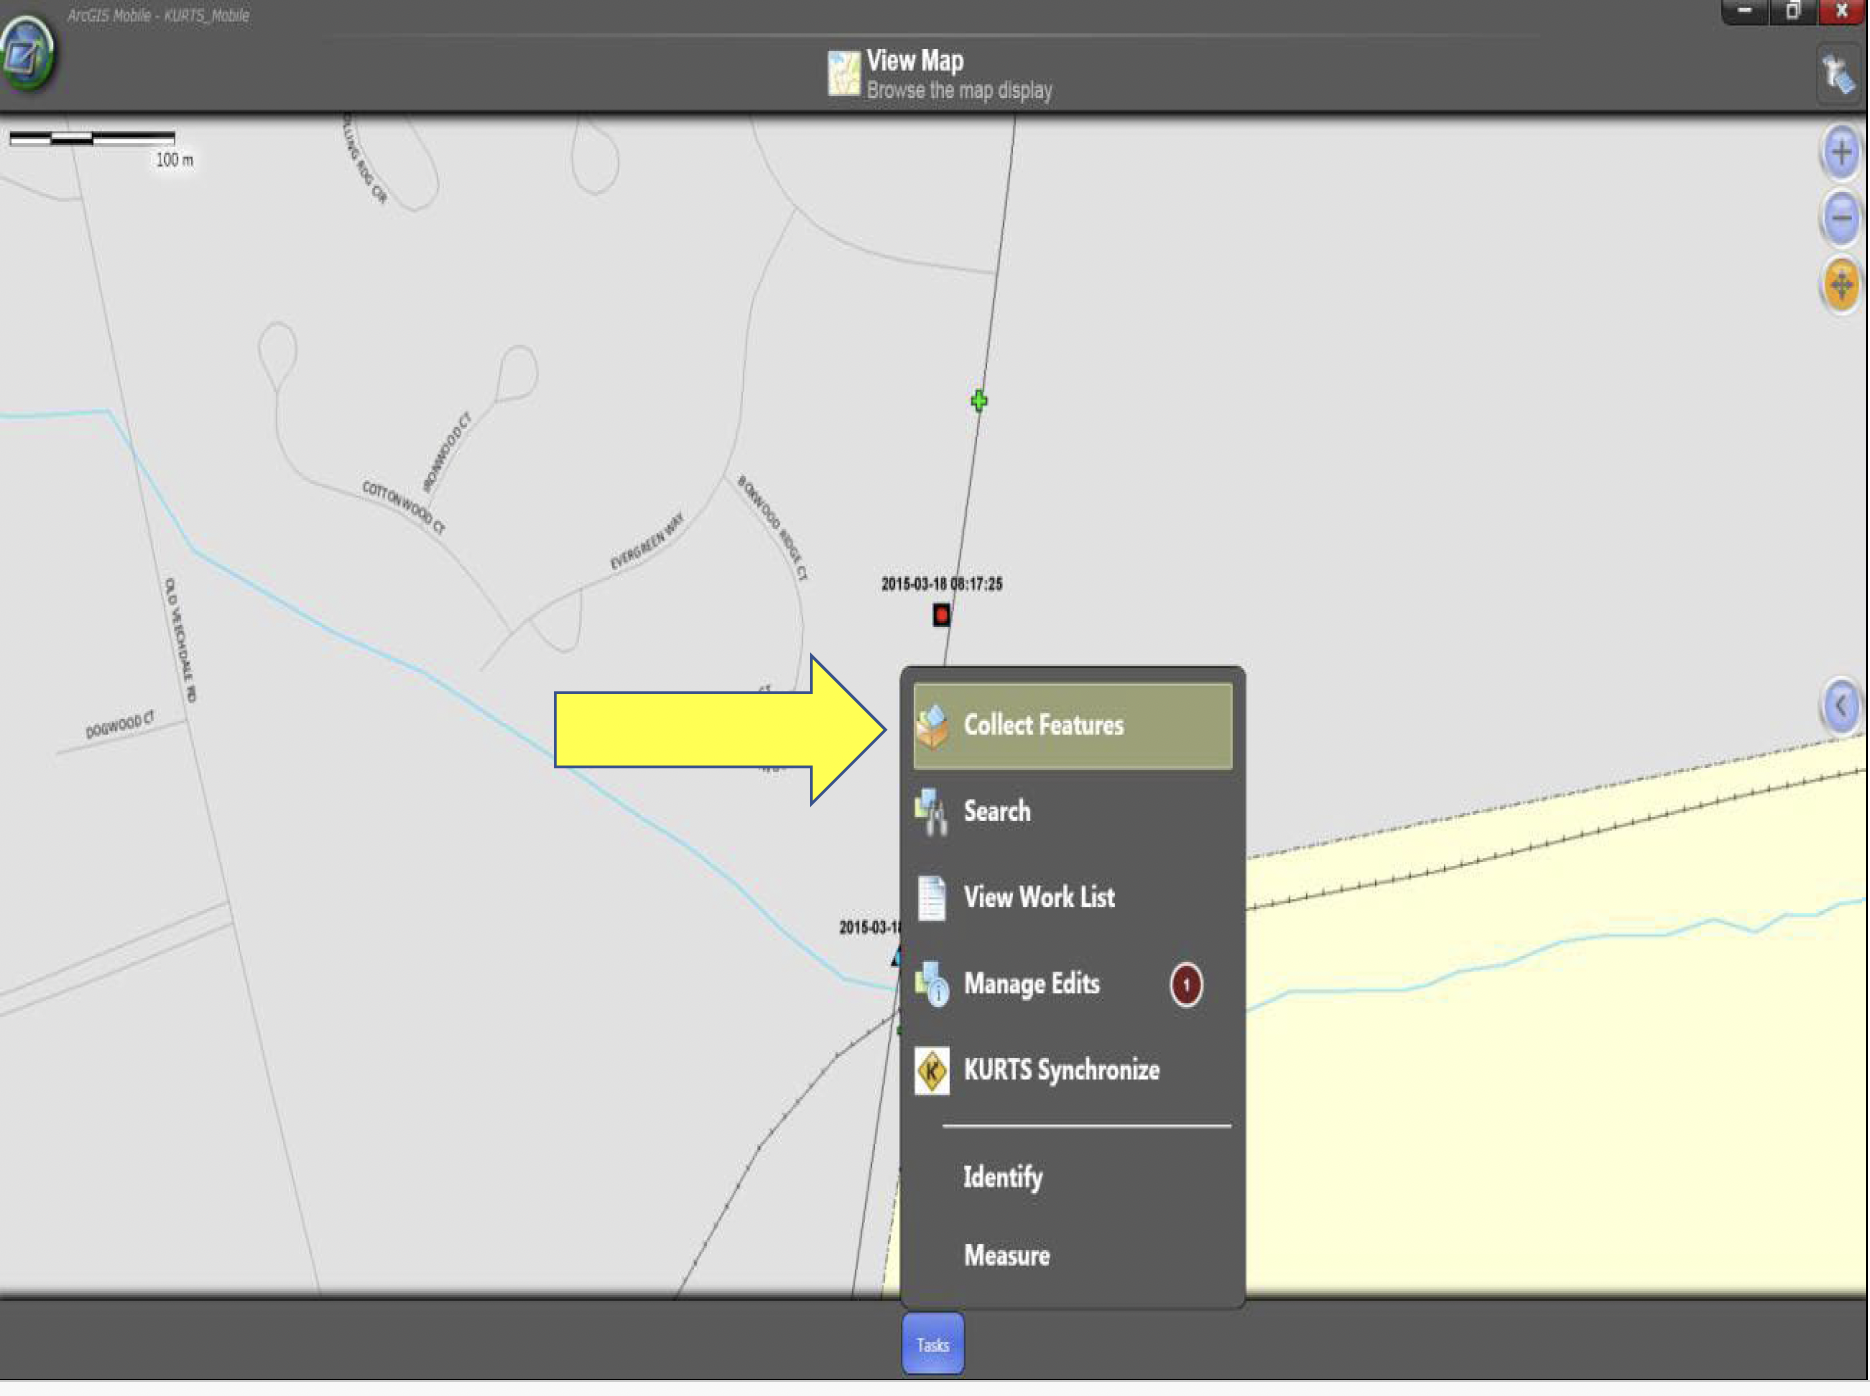Click the Search binoculars icon
The height and width of the screenshot is (1396, 1870).
(930, 811)
